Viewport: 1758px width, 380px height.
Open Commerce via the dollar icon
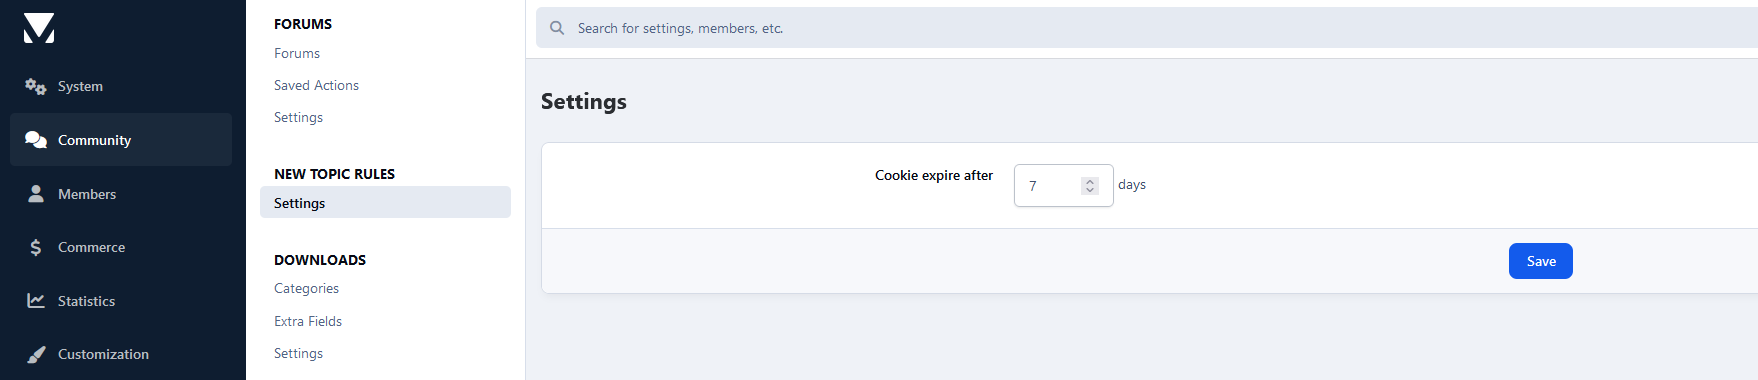[x=36, y=247]
